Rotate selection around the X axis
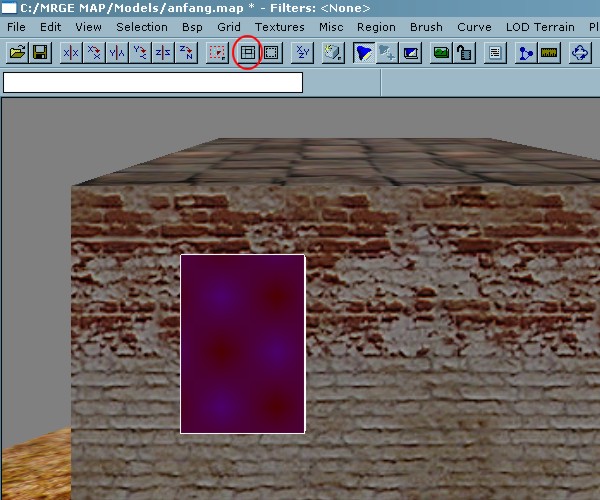600x500 pixels. point(94,52)
